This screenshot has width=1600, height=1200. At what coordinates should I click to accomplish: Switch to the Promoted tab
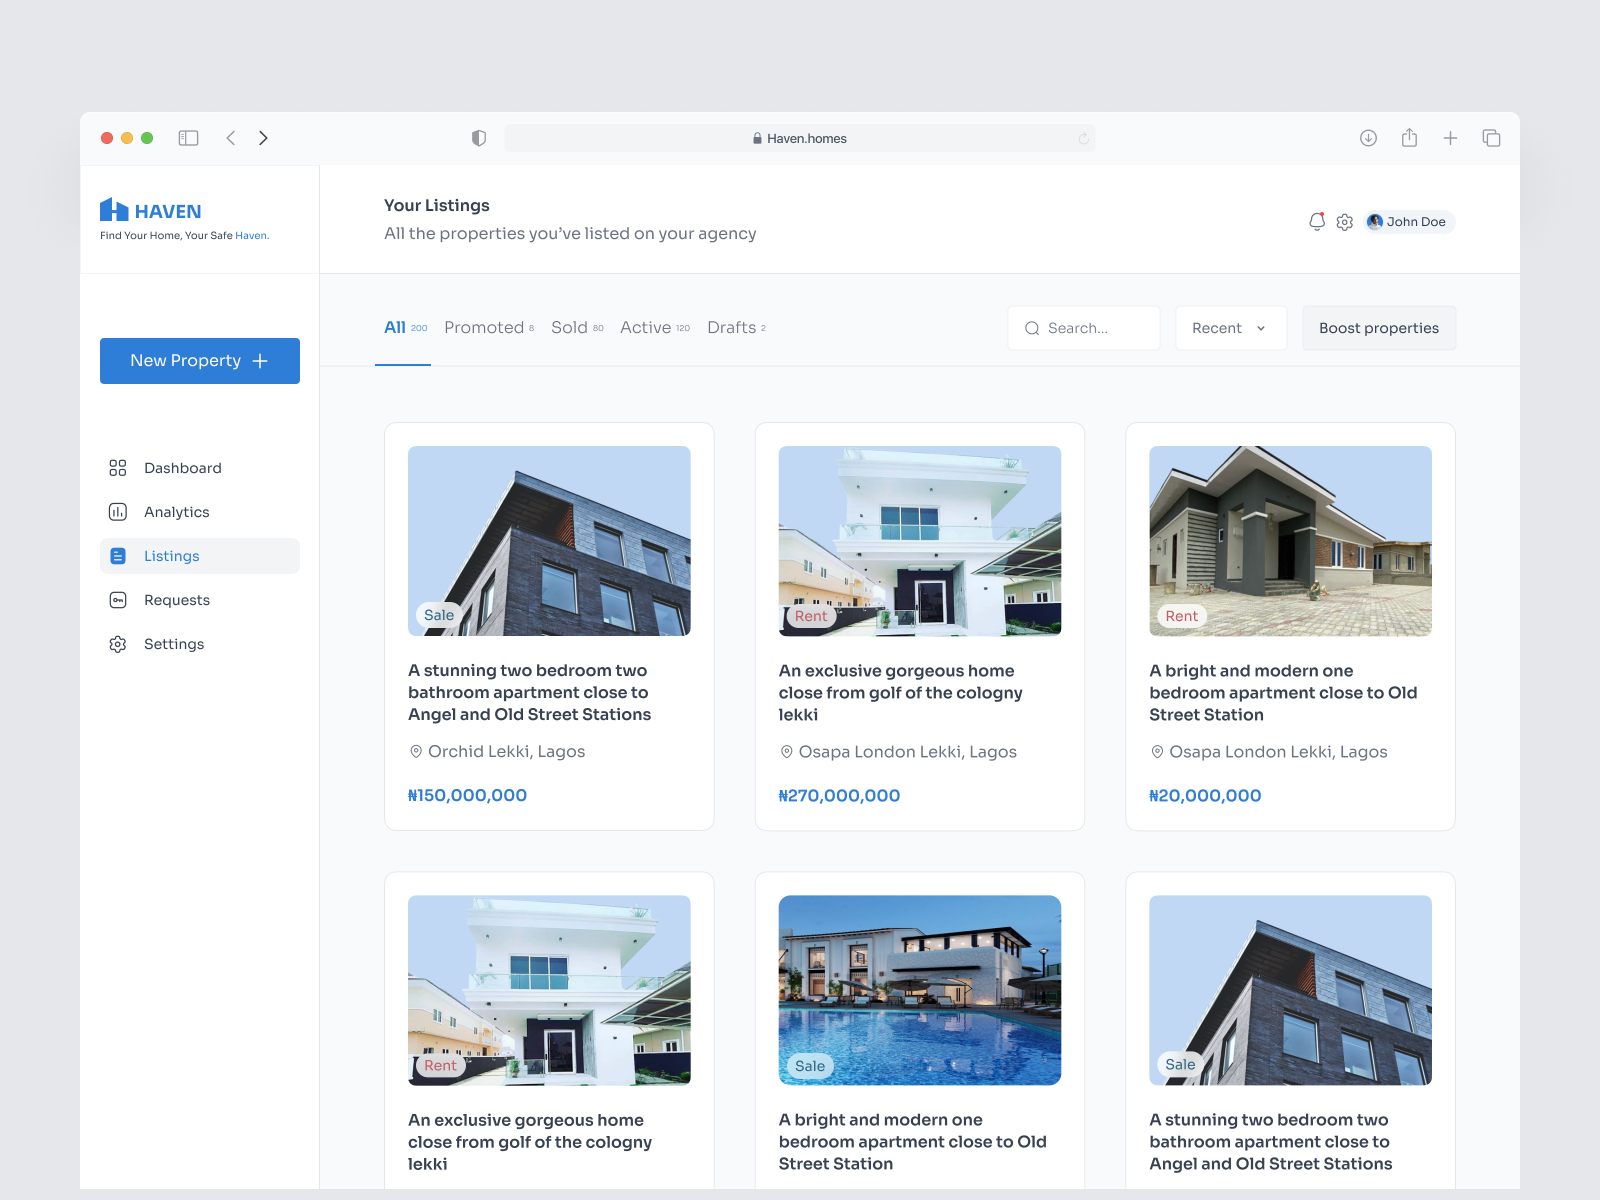click(x=483, y=327)
